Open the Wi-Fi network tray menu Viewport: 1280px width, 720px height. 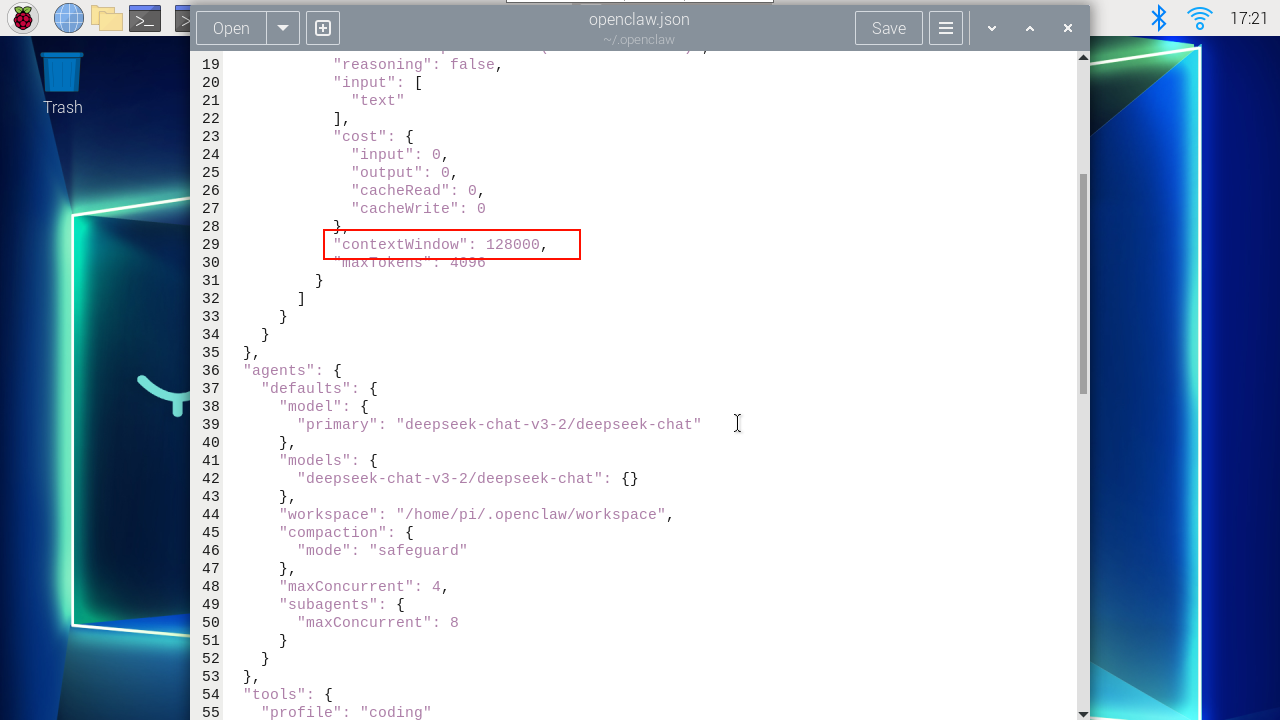1199,18
